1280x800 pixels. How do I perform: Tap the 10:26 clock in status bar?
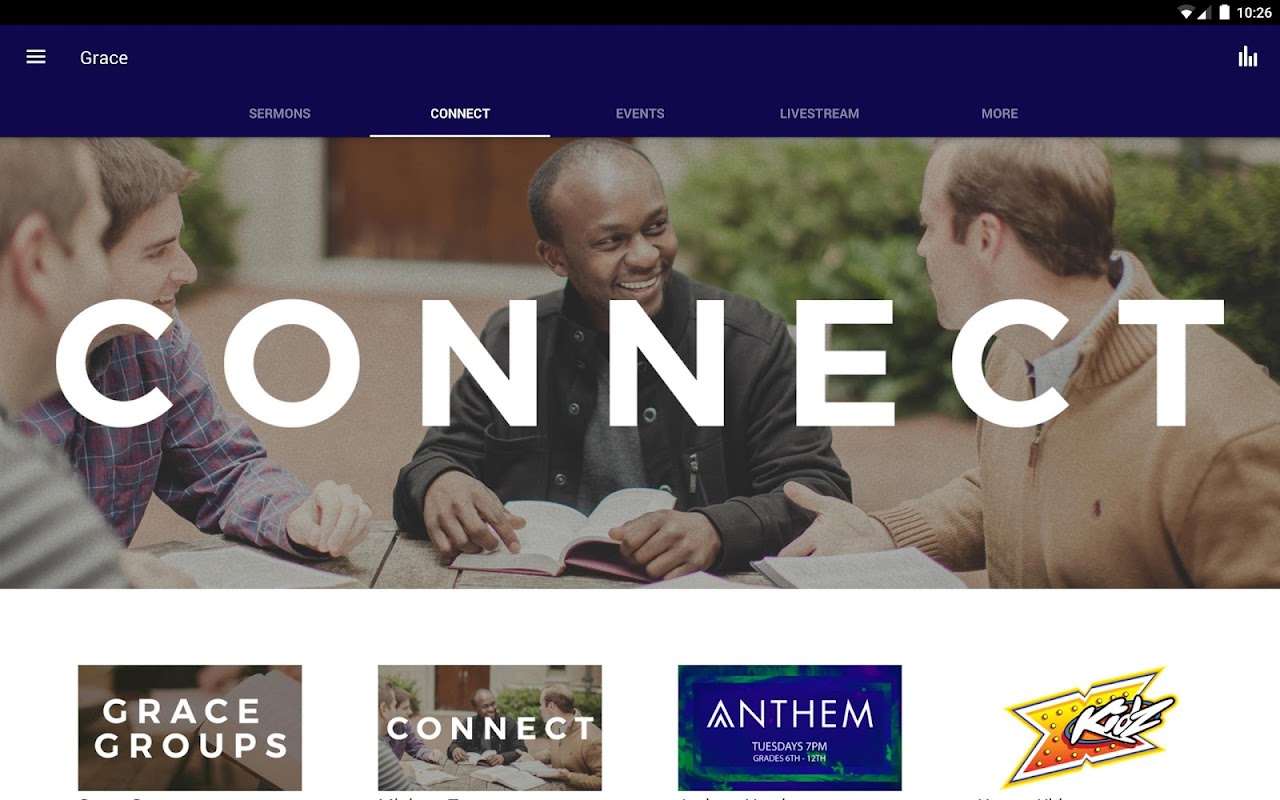click(1254, 12)
